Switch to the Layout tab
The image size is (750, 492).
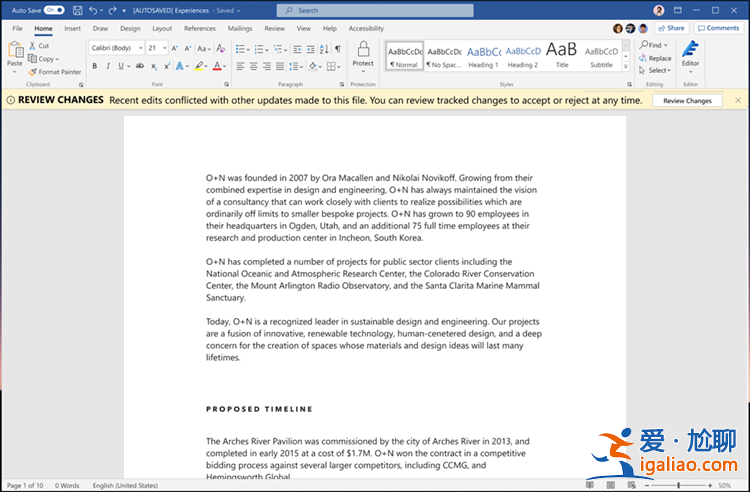coord(162,29)
